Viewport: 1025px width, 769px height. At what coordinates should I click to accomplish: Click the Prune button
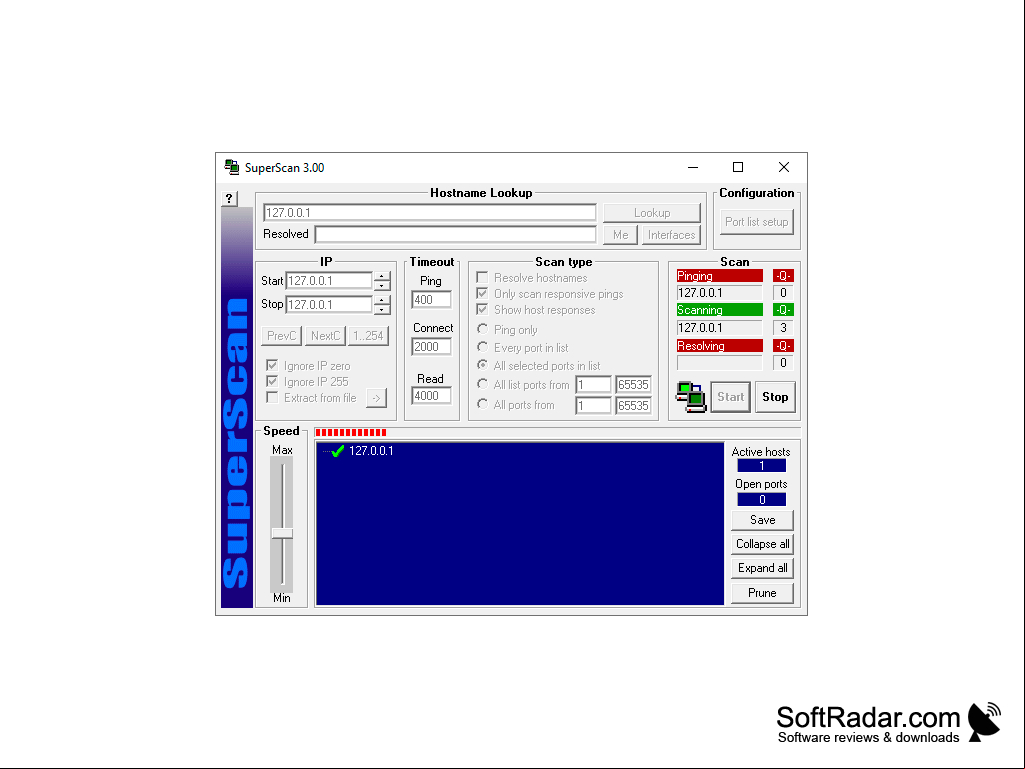point(762,593)
